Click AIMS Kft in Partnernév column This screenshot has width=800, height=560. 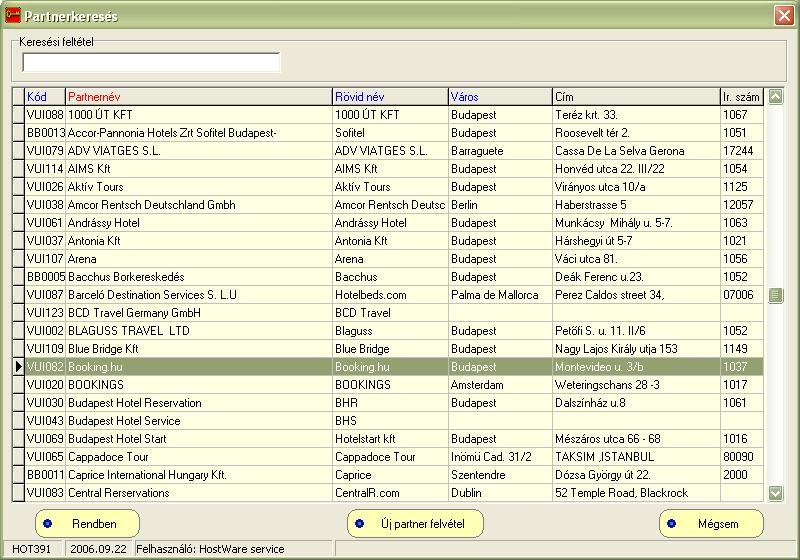click(x=89, y=169)
